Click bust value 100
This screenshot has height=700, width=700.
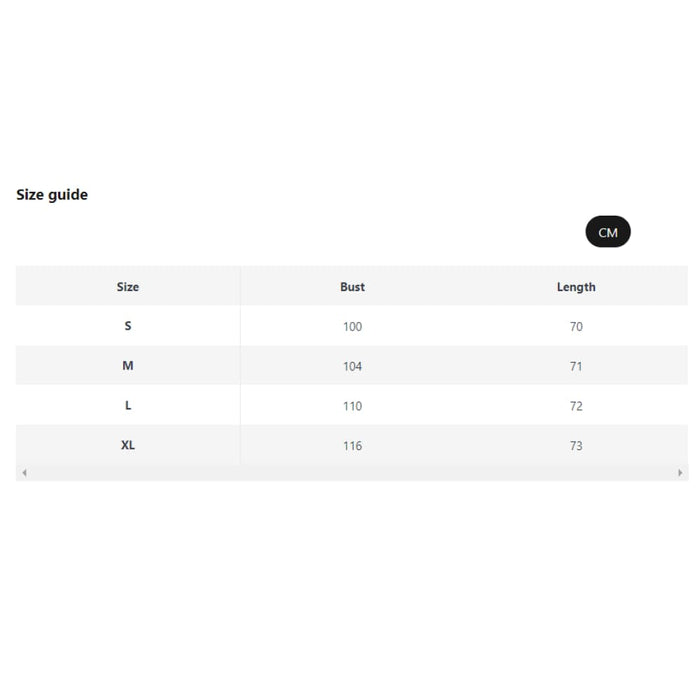click(352, 327)
